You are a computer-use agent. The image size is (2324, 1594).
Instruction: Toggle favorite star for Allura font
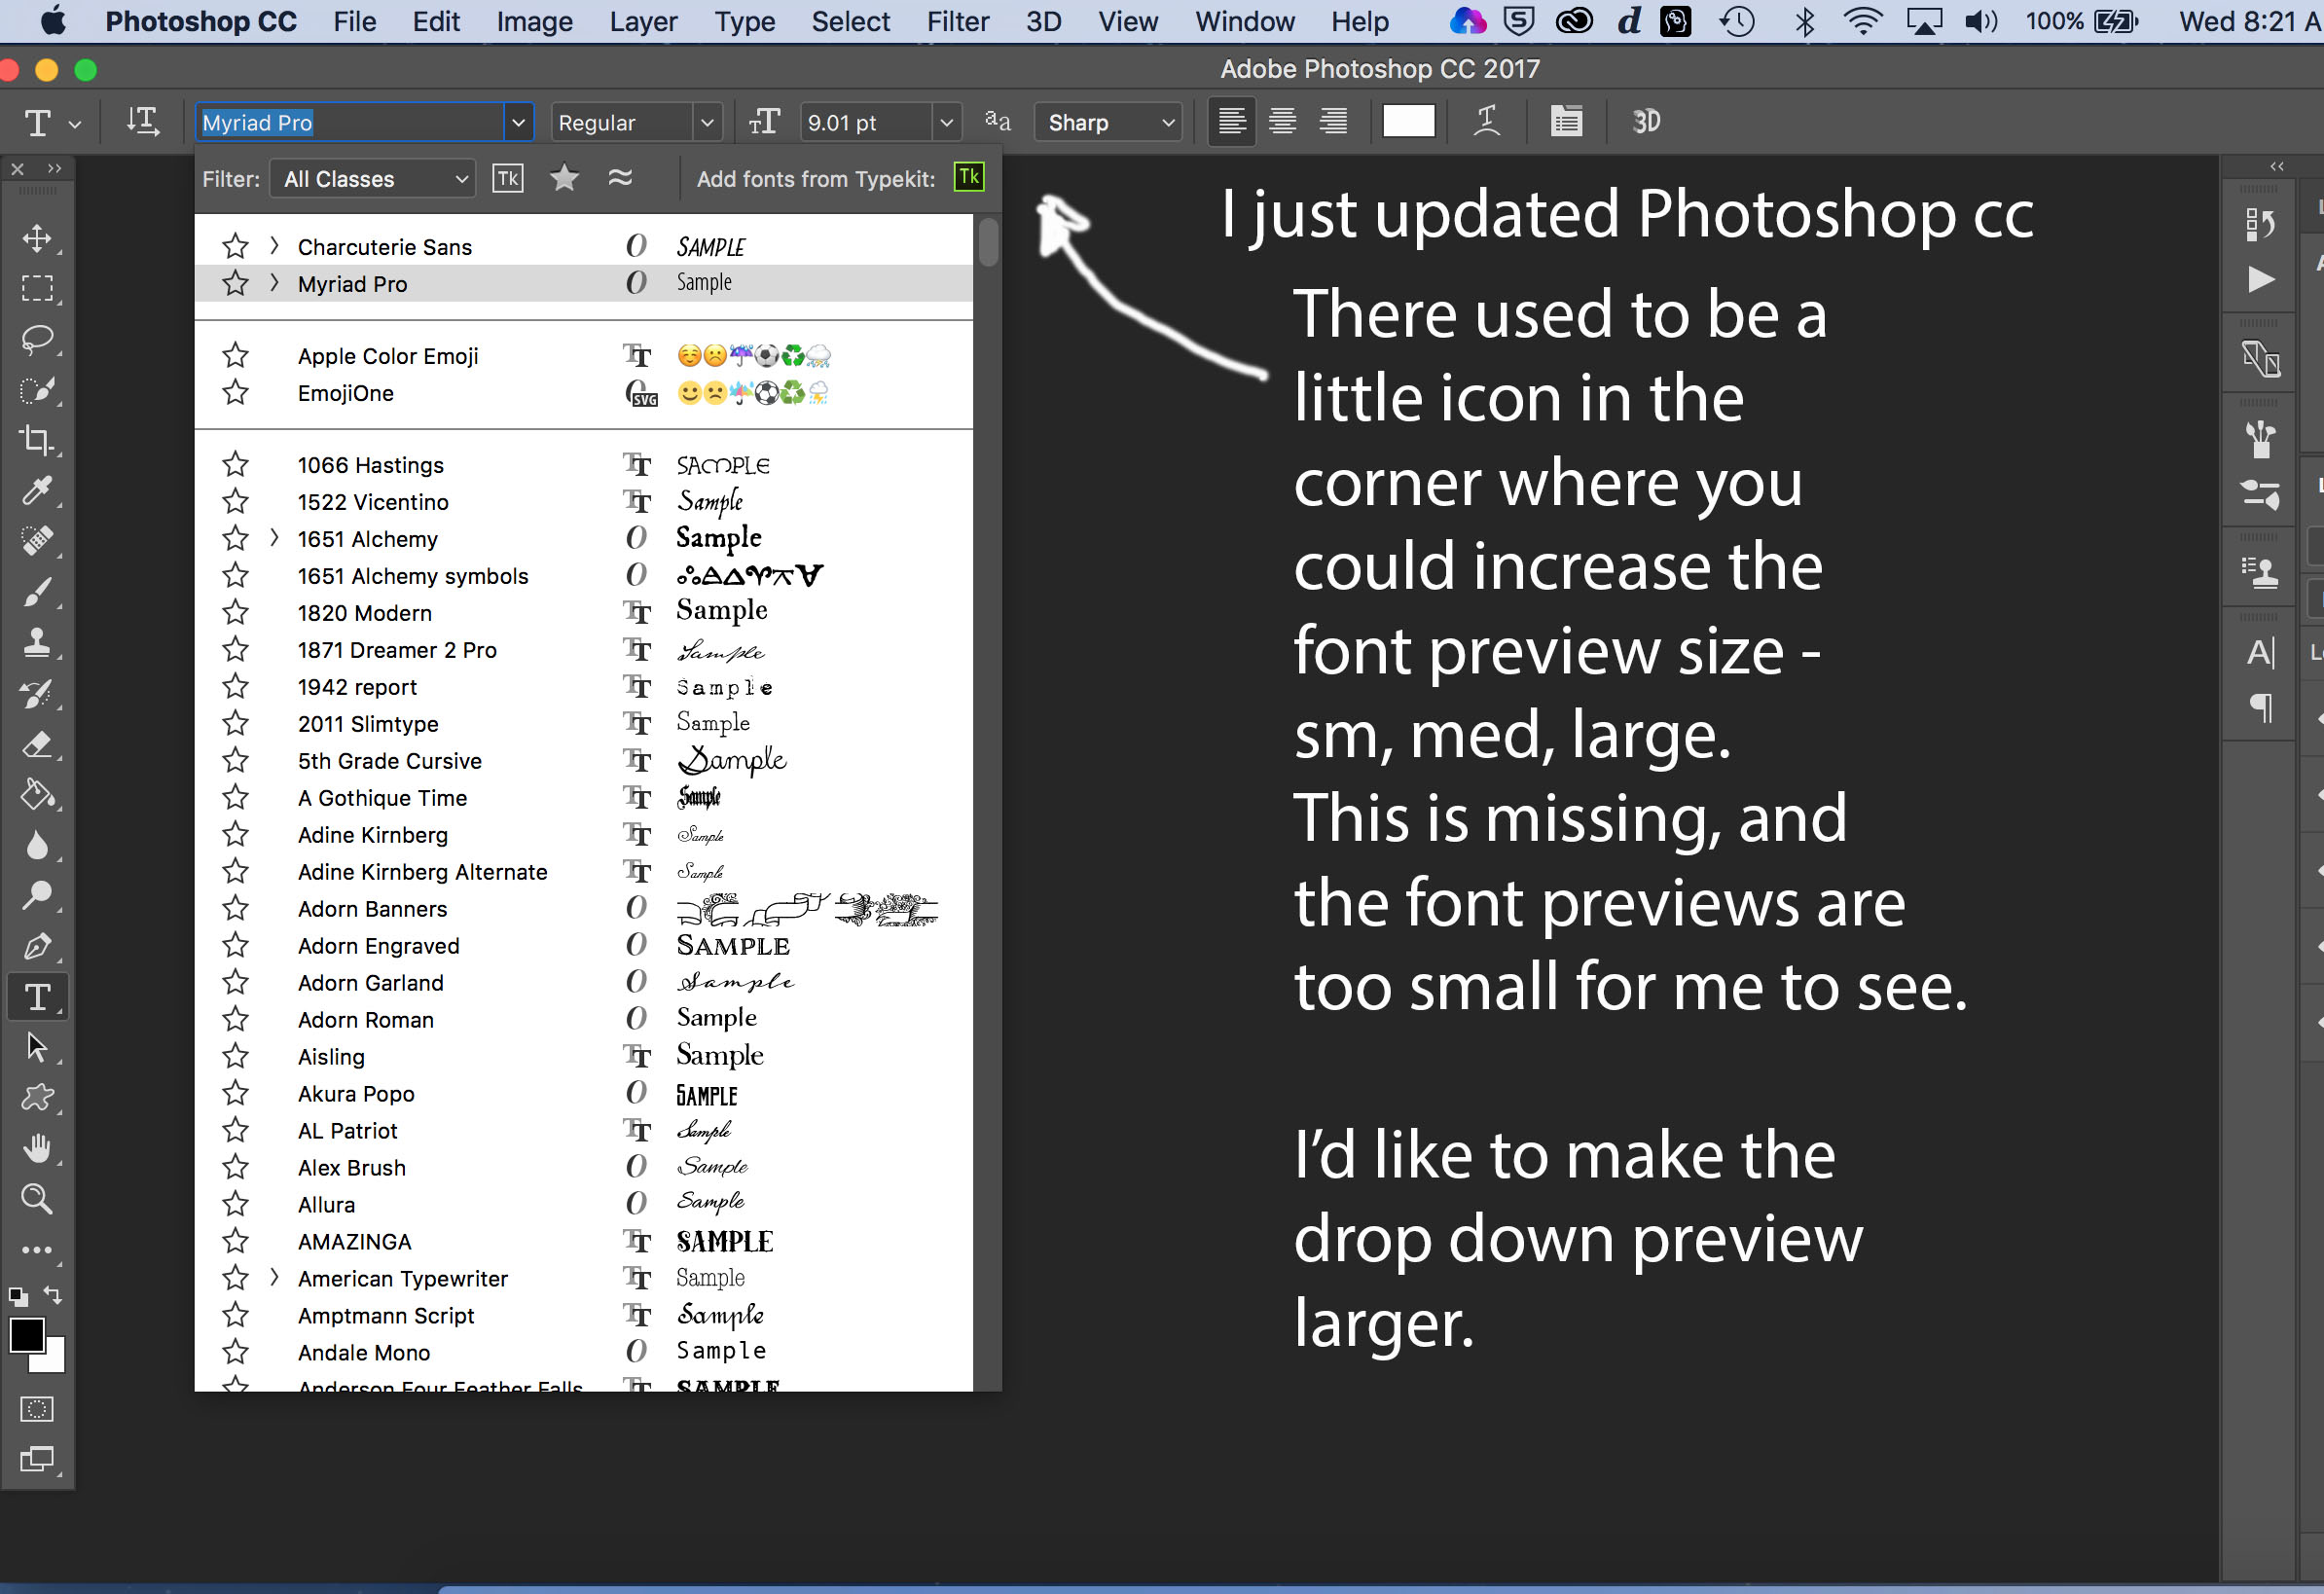pyautogui.click(x=234, y=1204)
